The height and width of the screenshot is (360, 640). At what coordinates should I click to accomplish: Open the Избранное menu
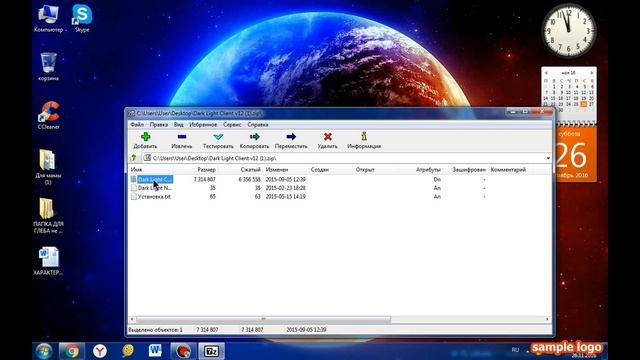point(203,124)
